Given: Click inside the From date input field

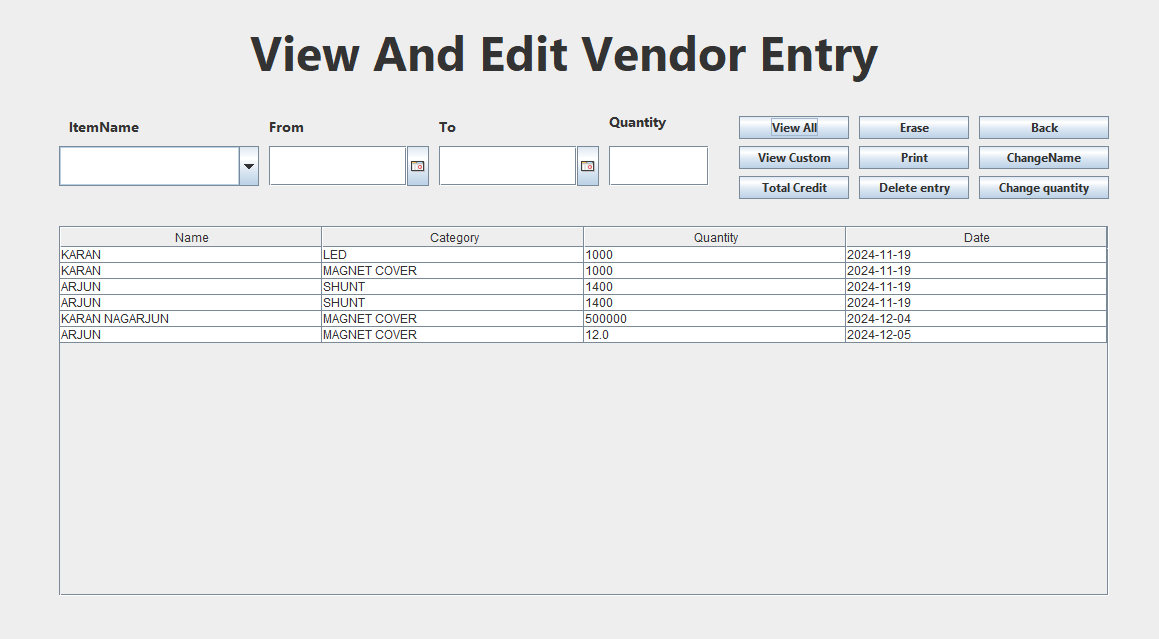Looking at the screenshot, I should (335, 164).
